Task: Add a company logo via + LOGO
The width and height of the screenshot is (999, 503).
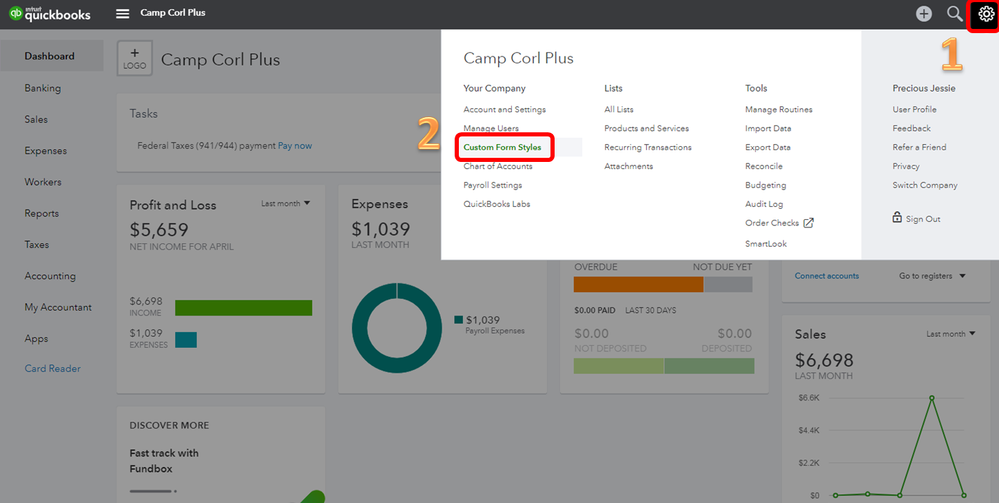Action: coord(134,58)
